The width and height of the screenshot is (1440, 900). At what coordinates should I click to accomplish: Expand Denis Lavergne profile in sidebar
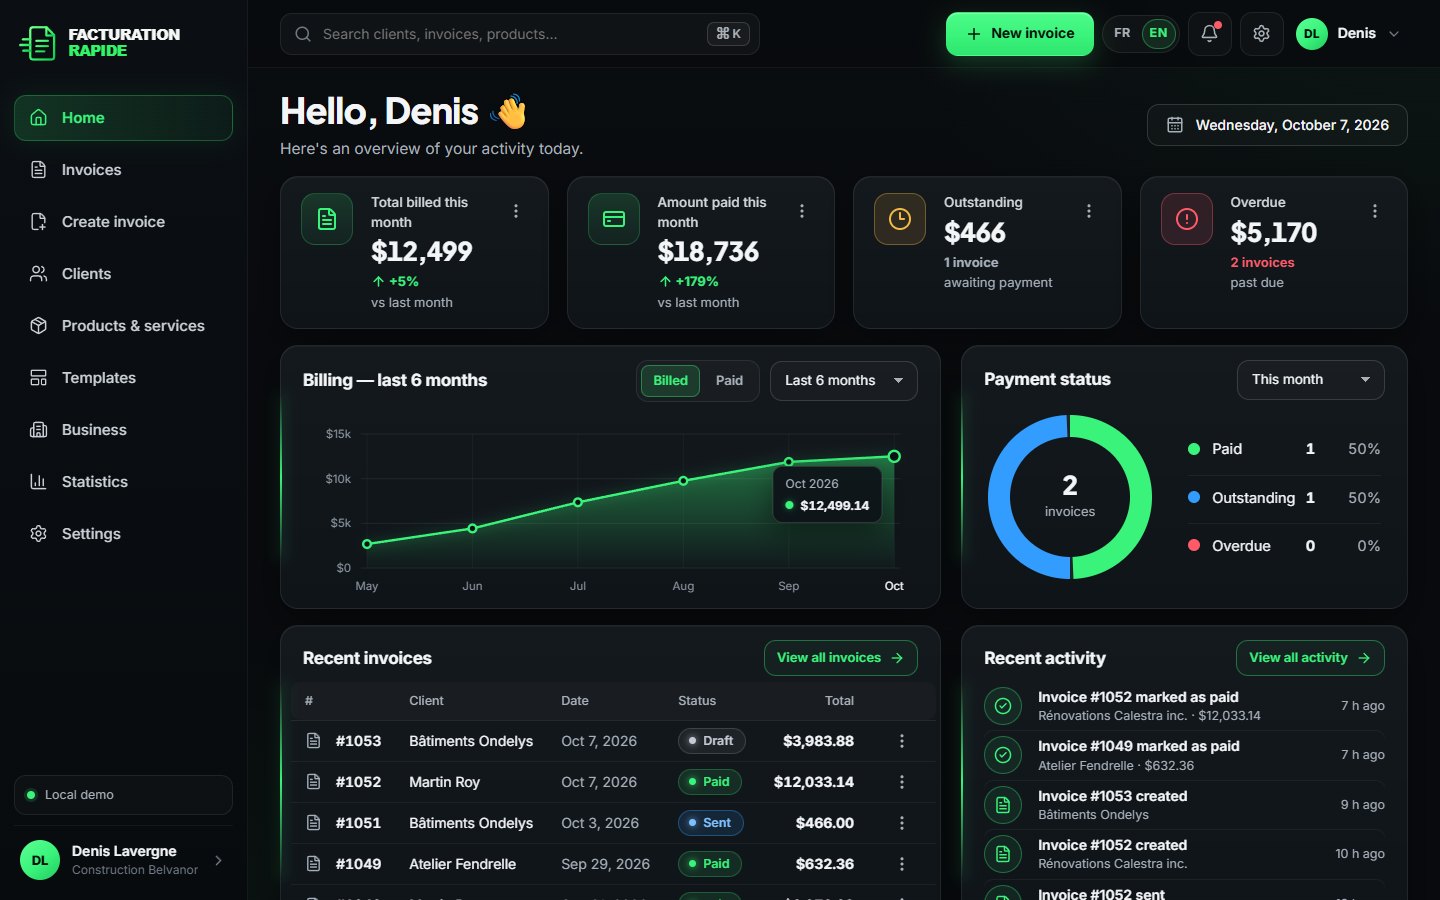coord(123,860)
